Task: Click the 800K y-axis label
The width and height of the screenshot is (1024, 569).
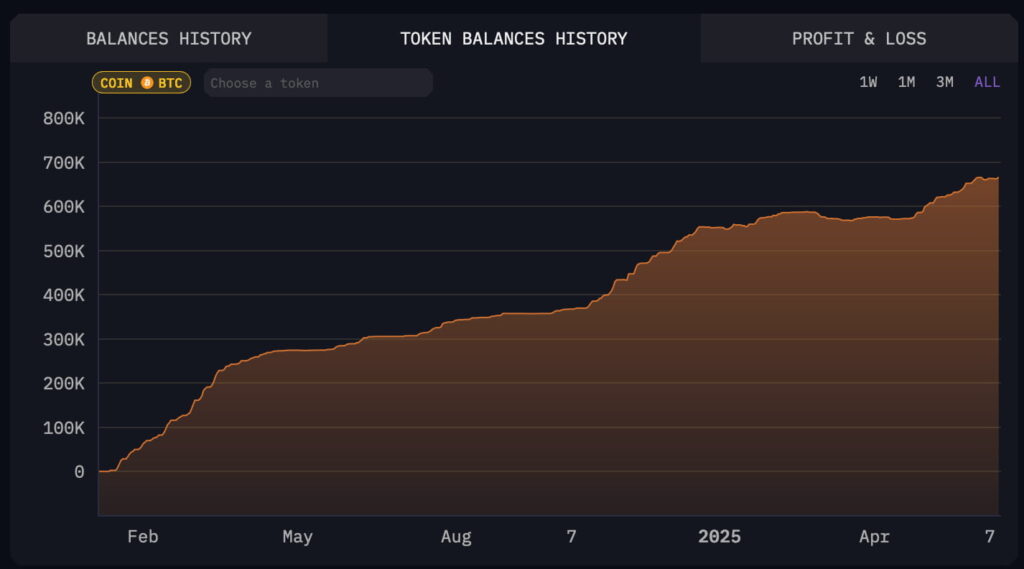Action: [63, 118]
